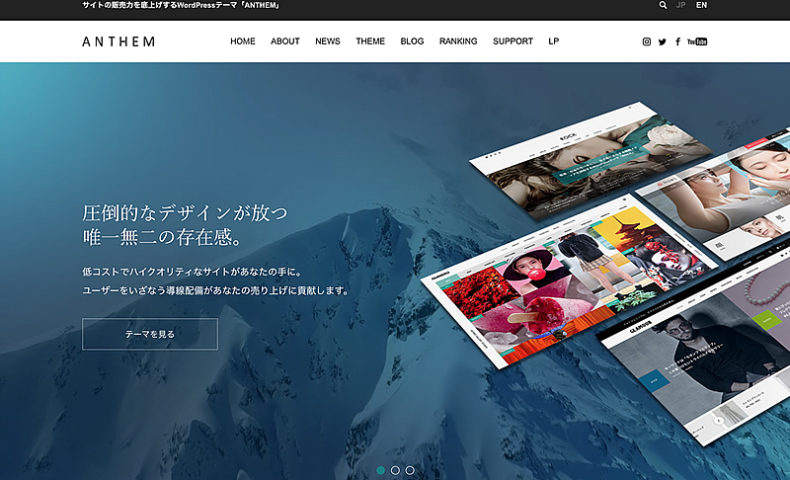Select the second slider dot
790x480 pixels.
[x=396, y=470]
